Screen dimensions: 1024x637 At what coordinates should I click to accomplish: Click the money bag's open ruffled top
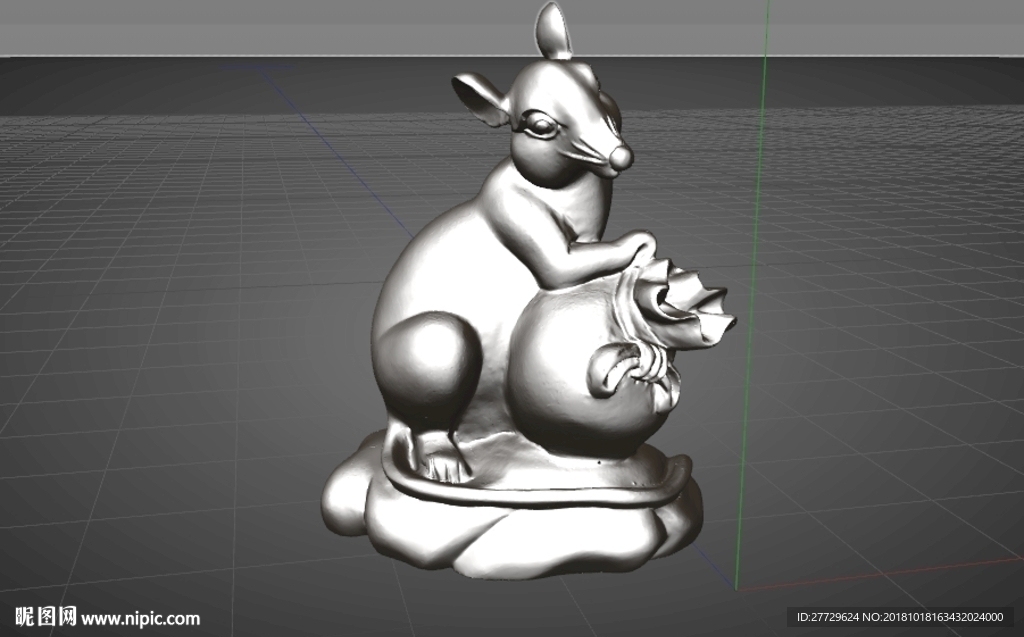(684, 303)
